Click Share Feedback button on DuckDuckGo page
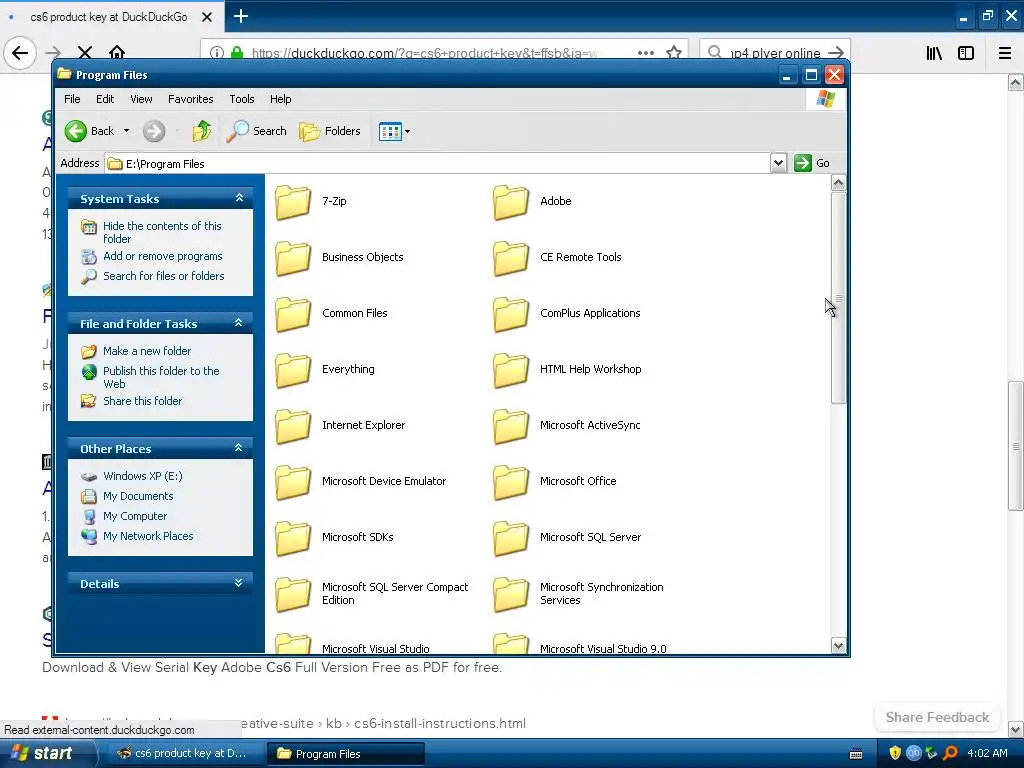Image resolution: width=1024 pixels, height=768 pixels. point(937,717)
